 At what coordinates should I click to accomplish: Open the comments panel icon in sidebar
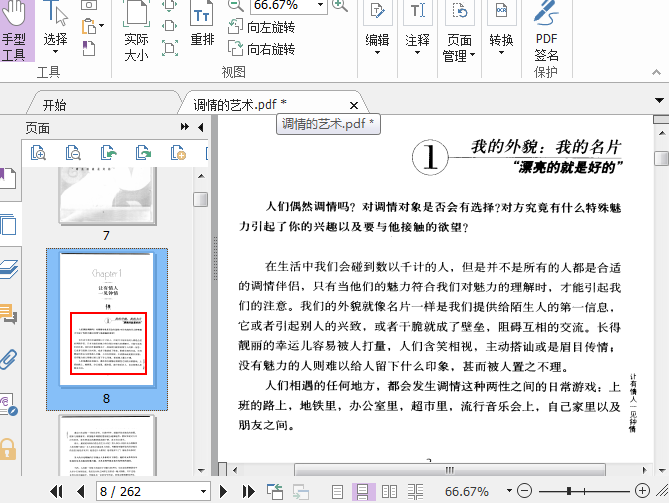tap(9, 314)
